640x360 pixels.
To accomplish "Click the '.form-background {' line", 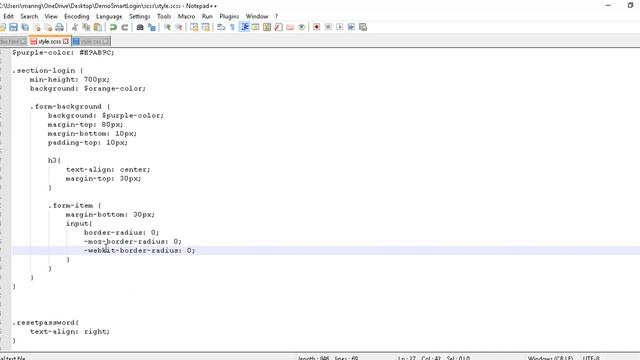I will point(70,107).
